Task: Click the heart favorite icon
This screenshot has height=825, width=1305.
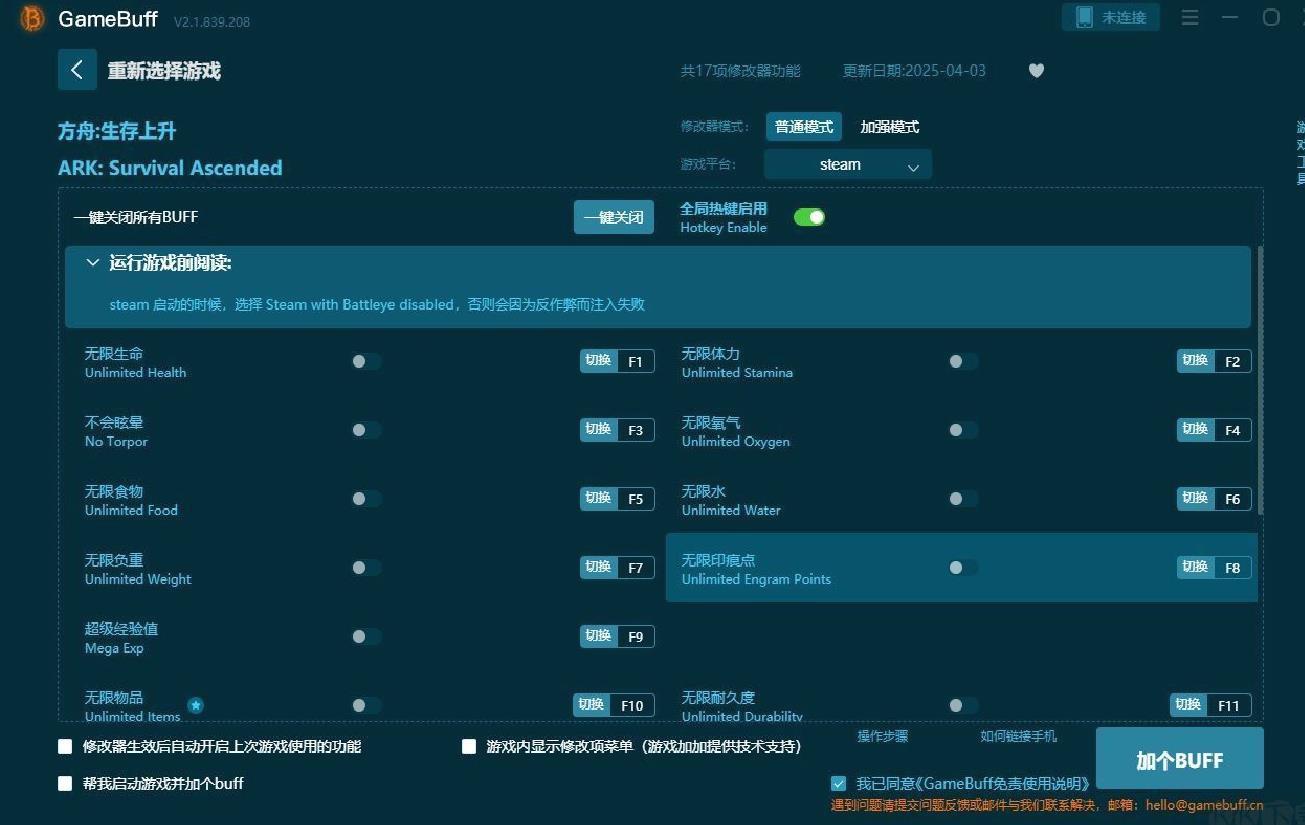Action: [1036, 70]
